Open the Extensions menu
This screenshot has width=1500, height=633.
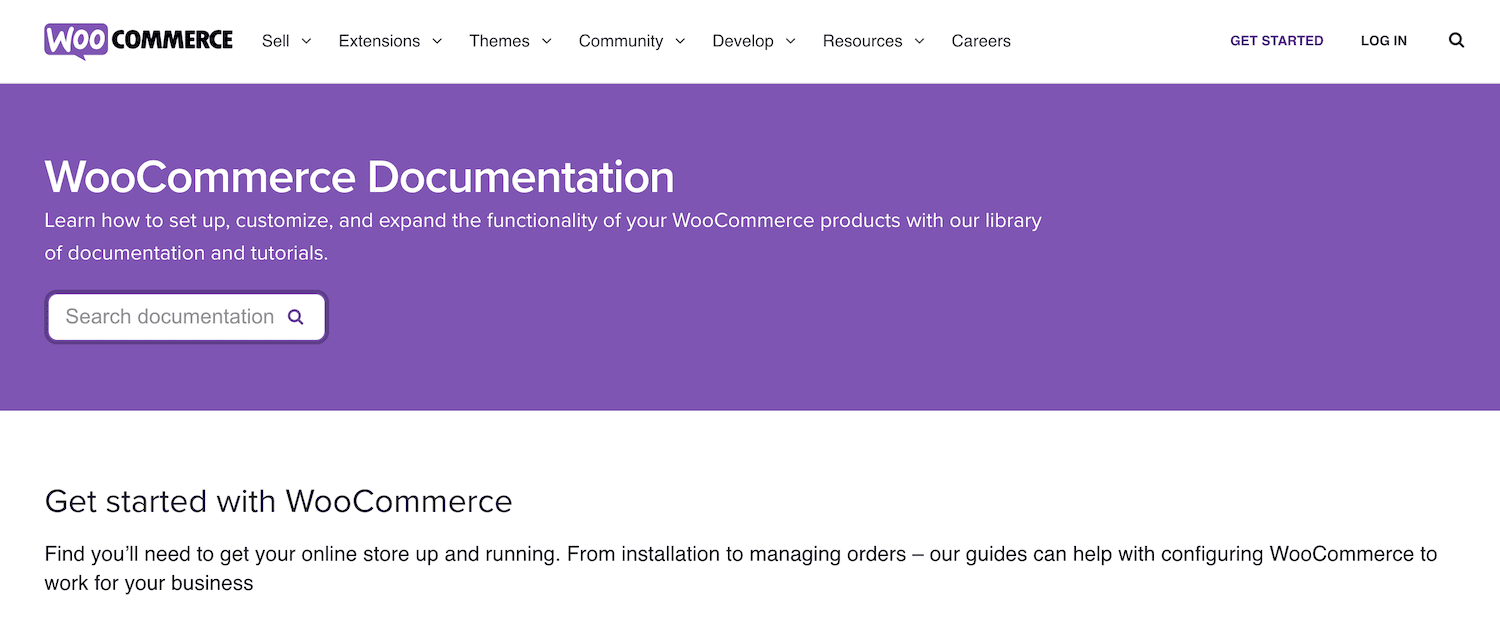379,41
